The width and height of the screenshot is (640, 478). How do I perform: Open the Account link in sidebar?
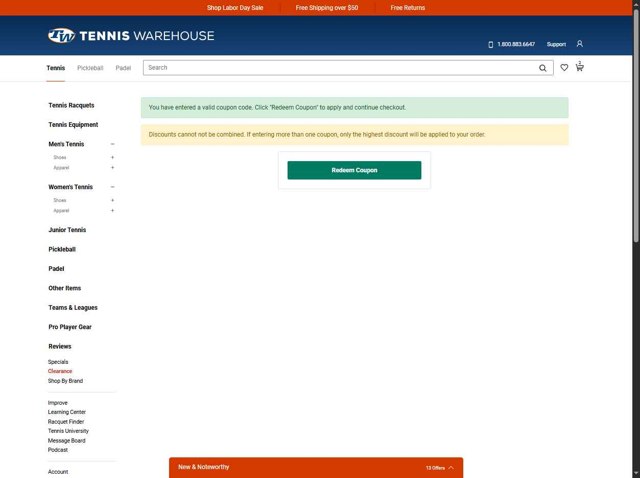point(58,472)
